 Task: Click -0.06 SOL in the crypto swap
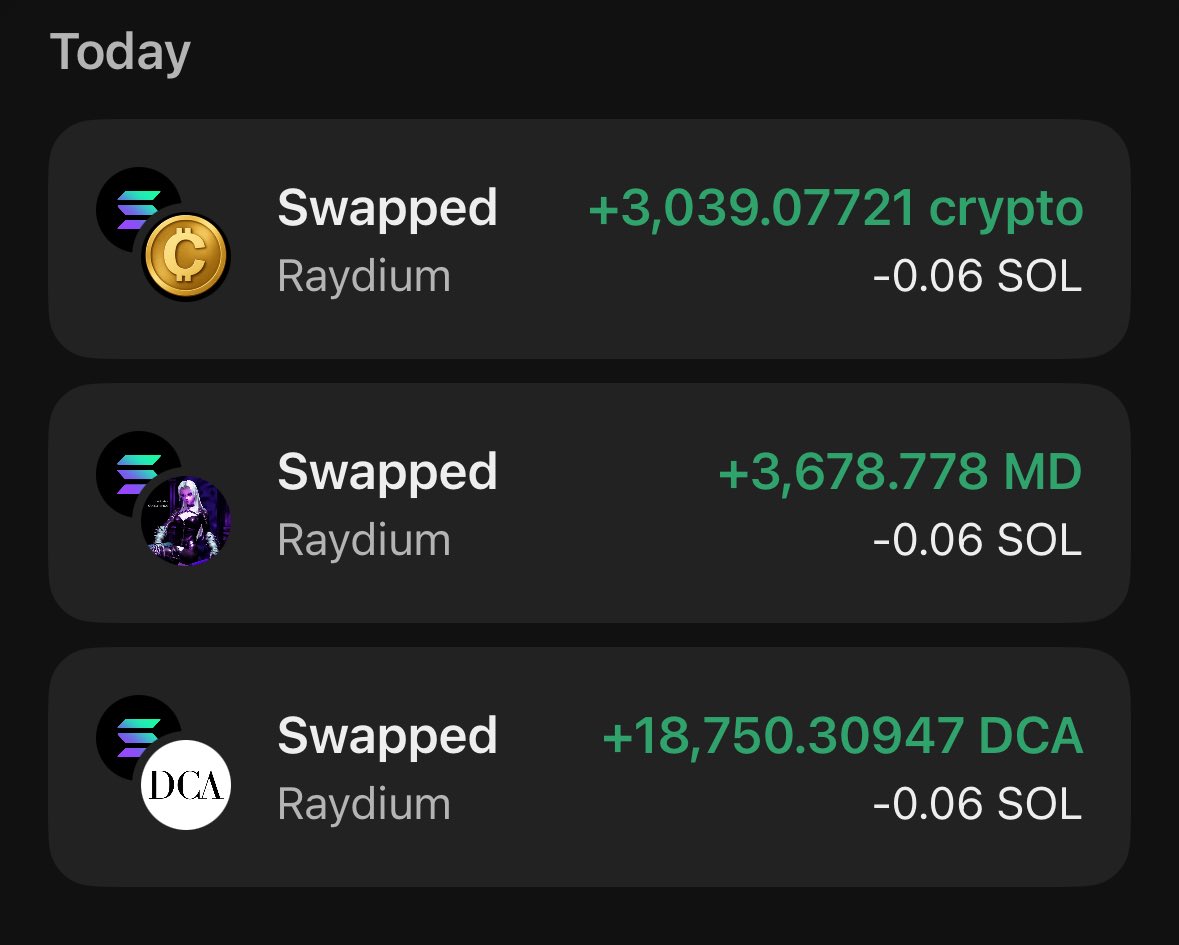[977, 276]
